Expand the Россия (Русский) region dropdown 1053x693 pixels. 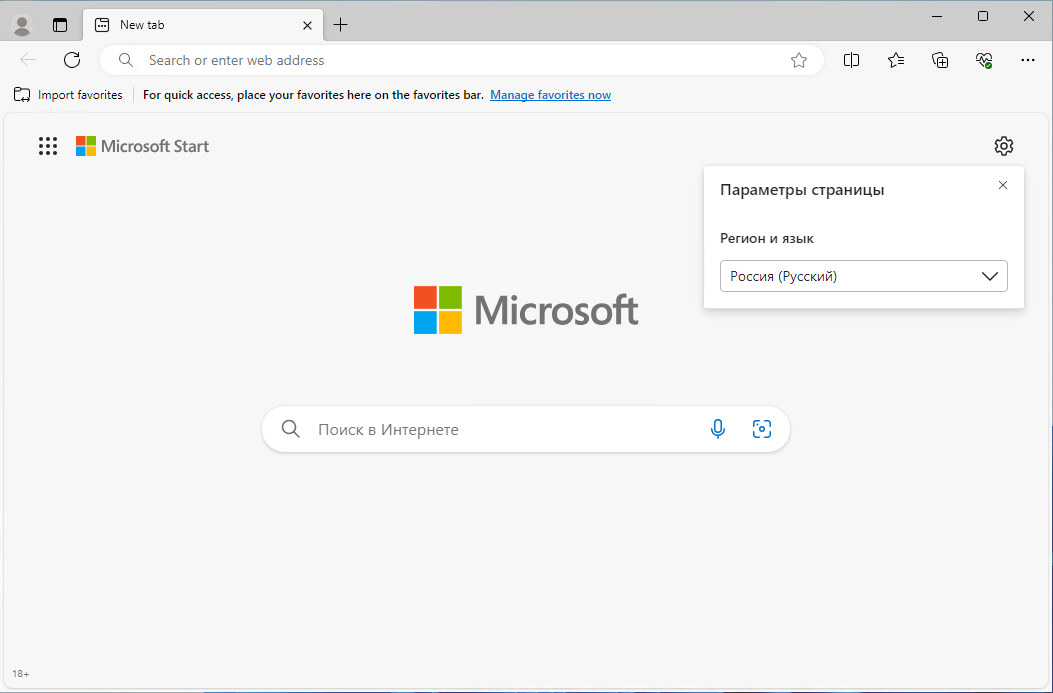(864, 276)
